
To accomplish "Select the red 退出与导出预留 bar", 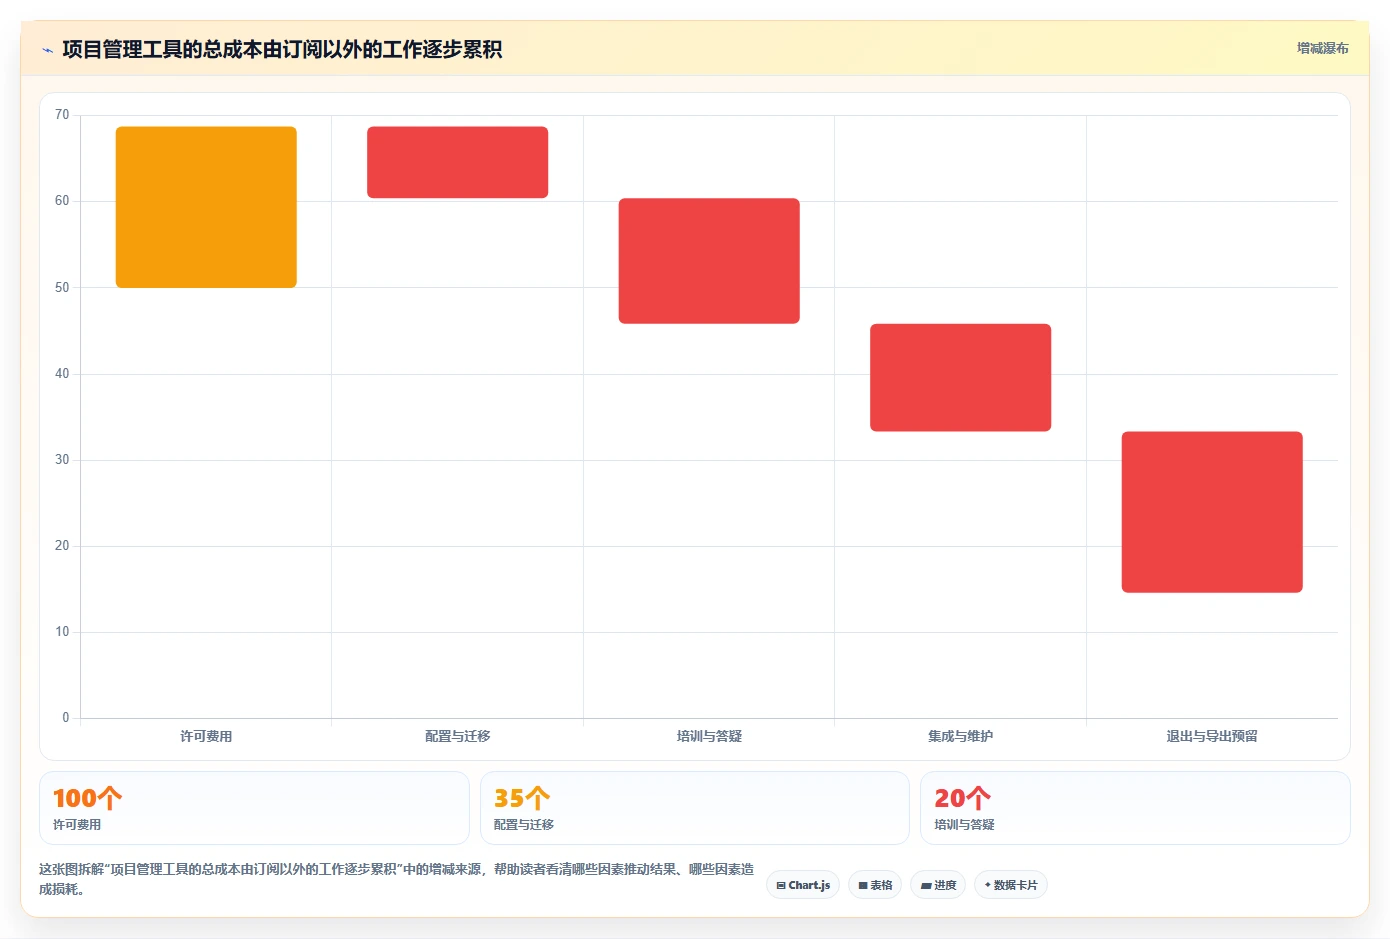I will tap(1212, 512).
